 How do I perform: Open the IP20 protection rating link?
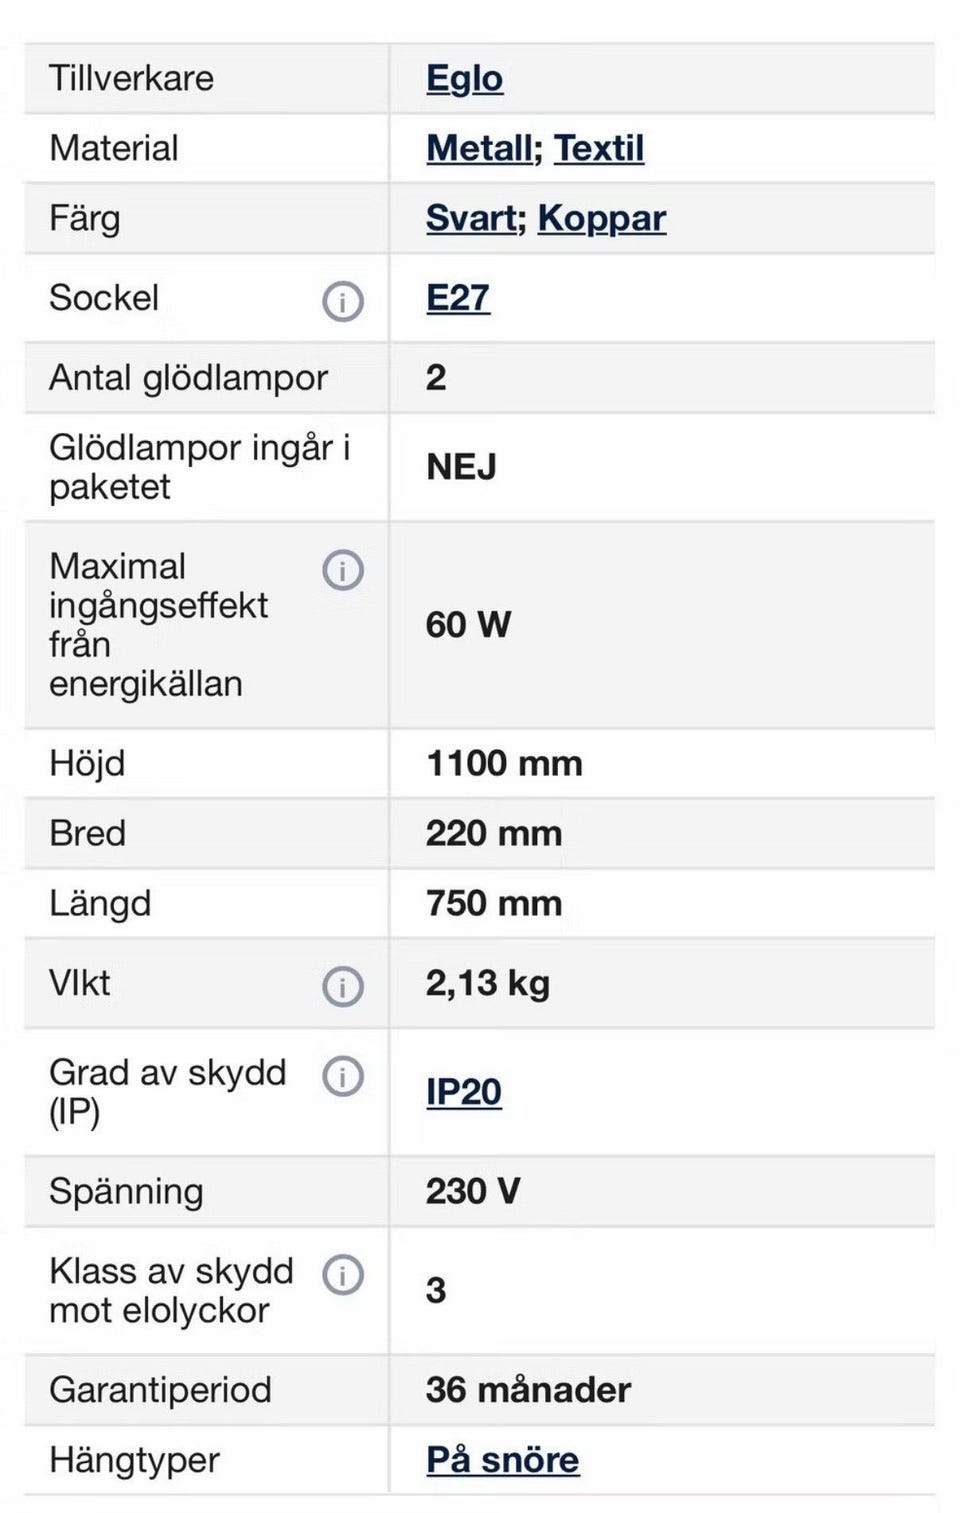coord(464,1092)
